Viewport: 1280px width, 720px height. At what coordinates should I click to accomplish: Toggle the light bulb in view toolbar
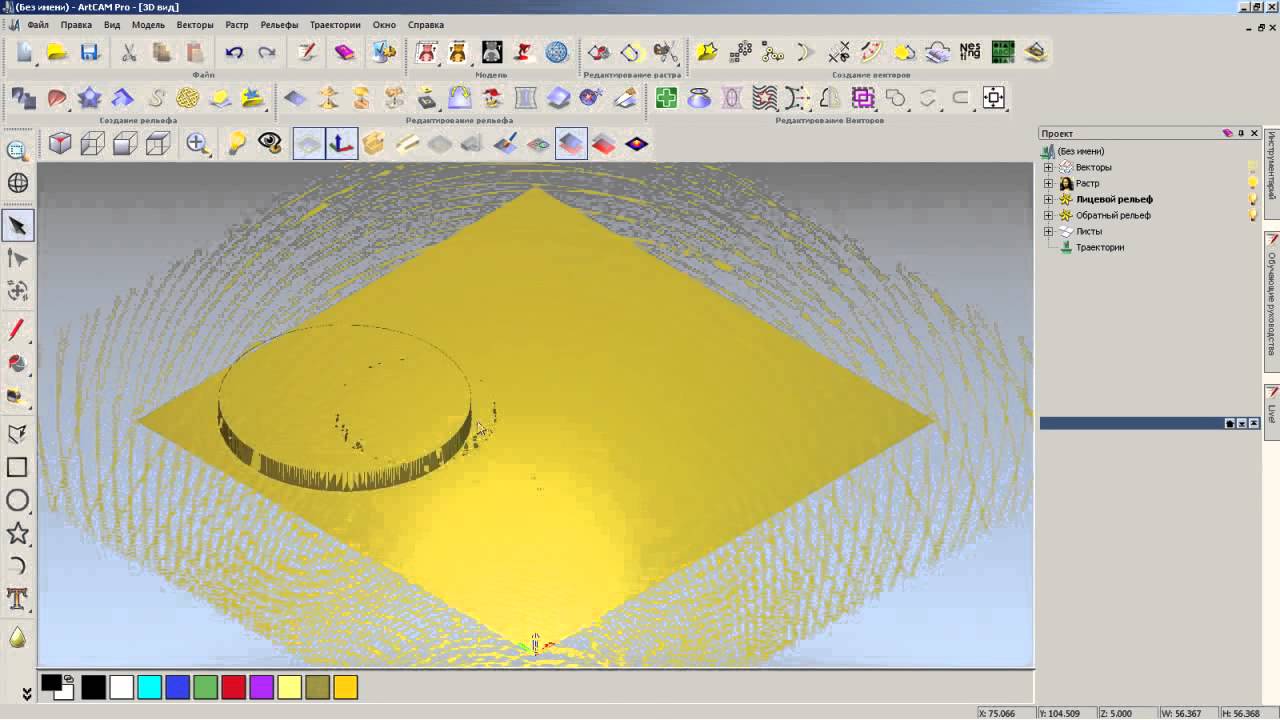[236, 144]
